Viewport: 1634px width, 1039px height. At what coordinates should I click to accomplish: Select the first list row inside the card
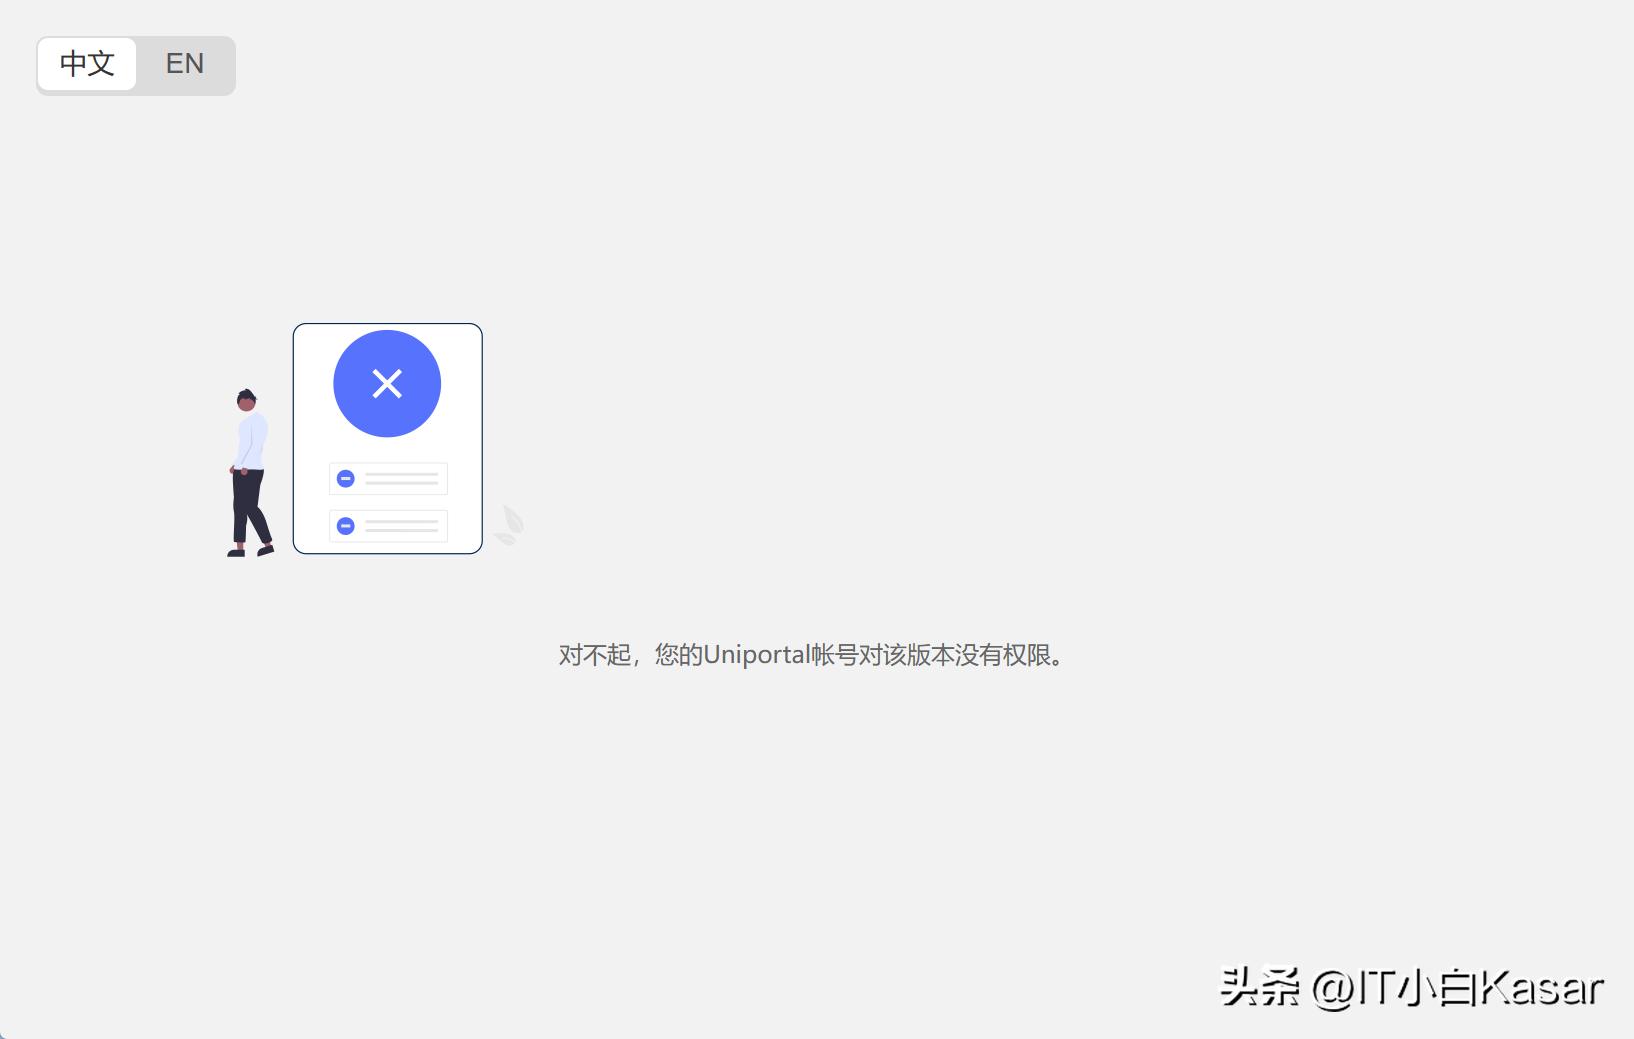(x=388, y=478)
